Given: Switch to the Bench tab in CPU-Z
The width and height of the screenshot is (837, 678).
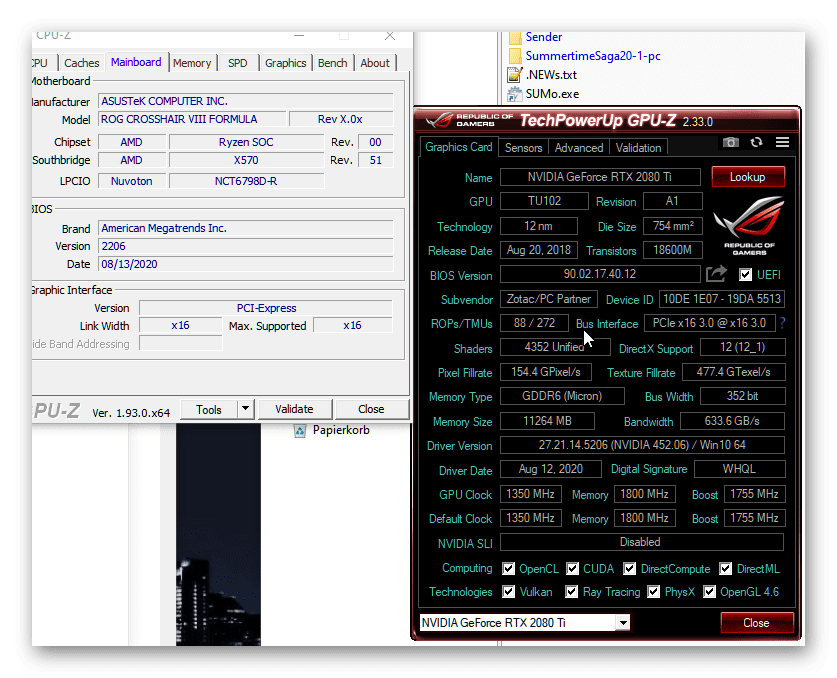Looking at the screenshot, I should 332,63.
